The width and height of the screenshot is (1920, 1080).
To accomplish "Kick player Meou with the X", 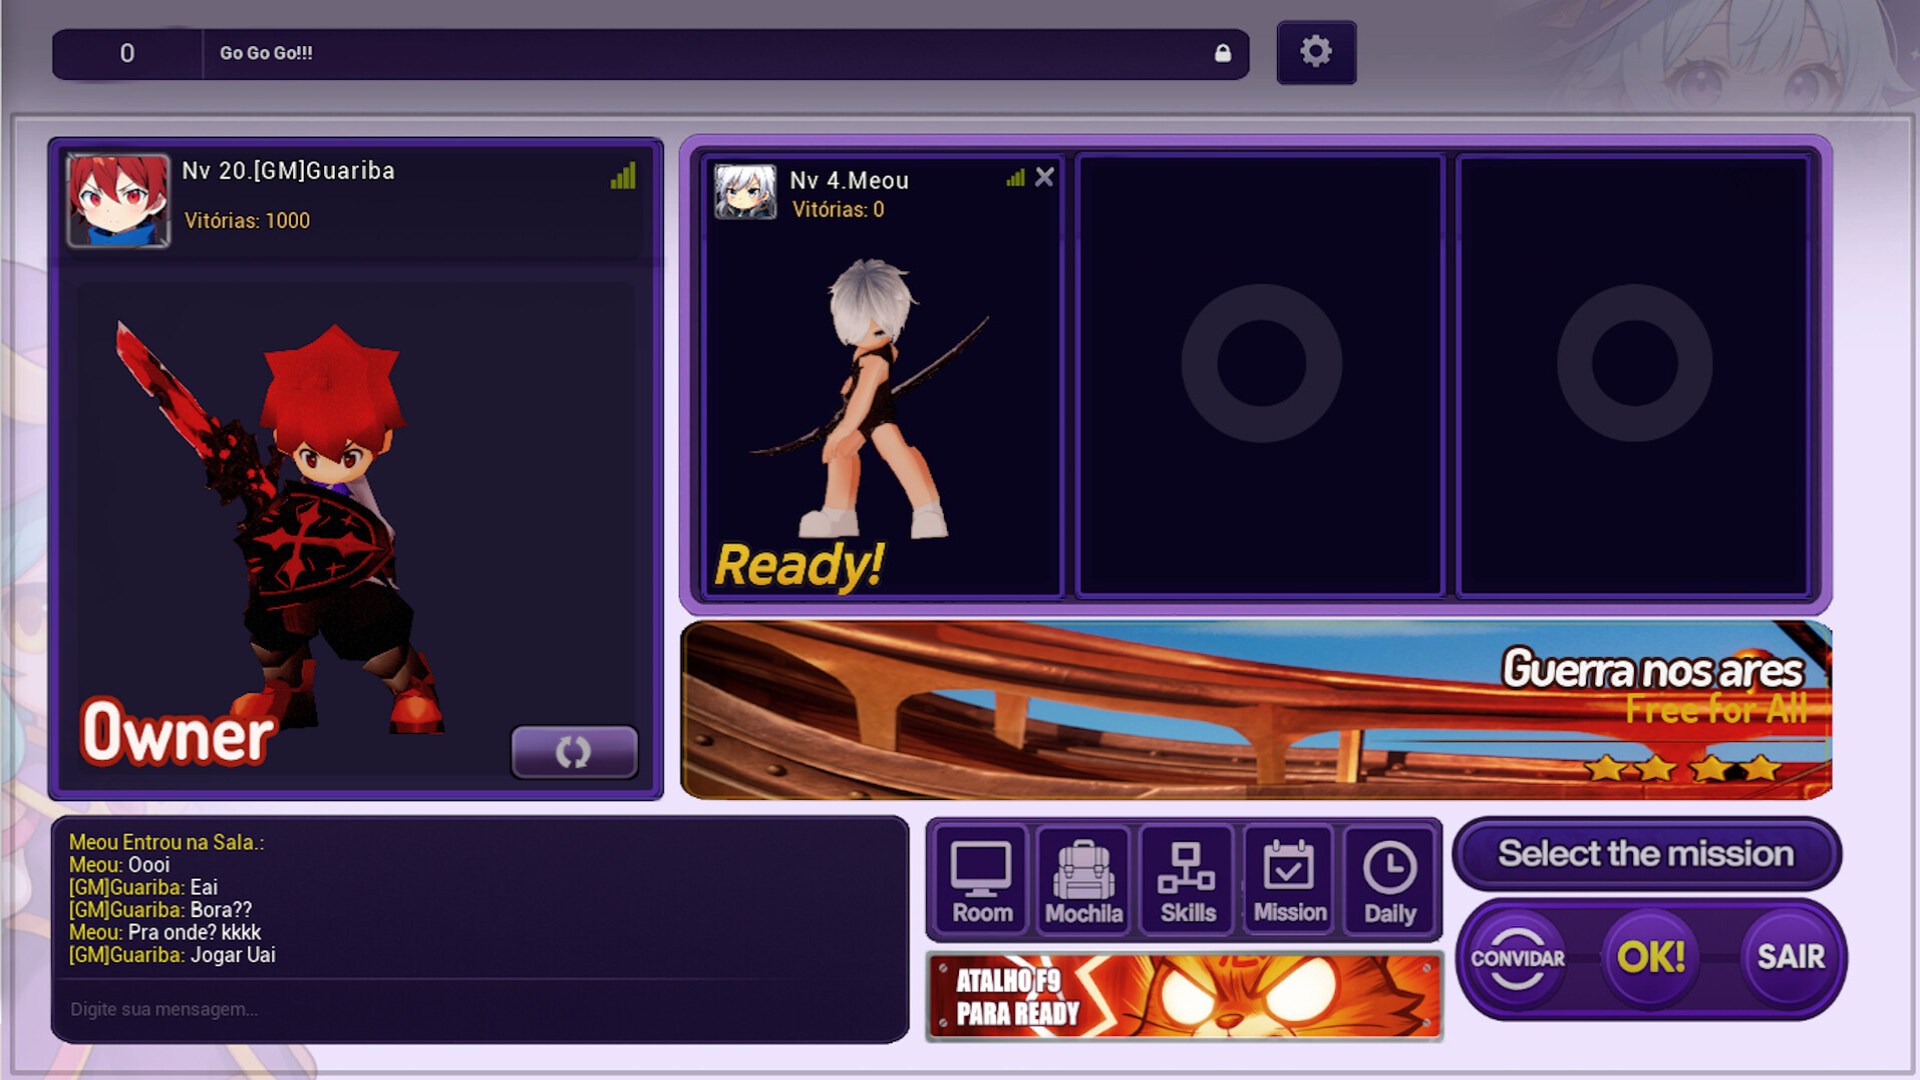I will pyautogui.click(x=1044, y=177).
